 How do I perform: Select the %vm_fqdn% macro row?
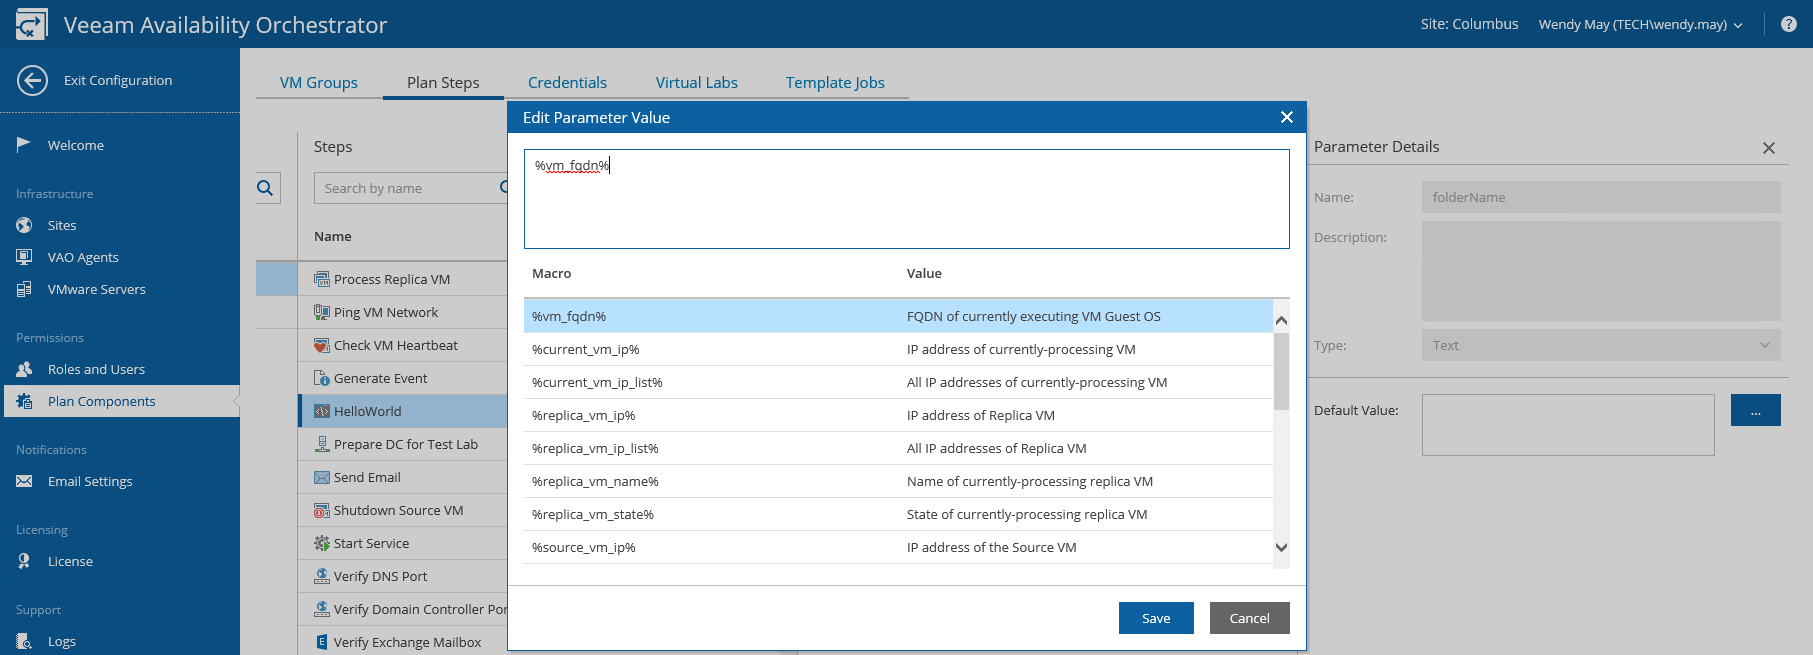click(x=898, y=316)
